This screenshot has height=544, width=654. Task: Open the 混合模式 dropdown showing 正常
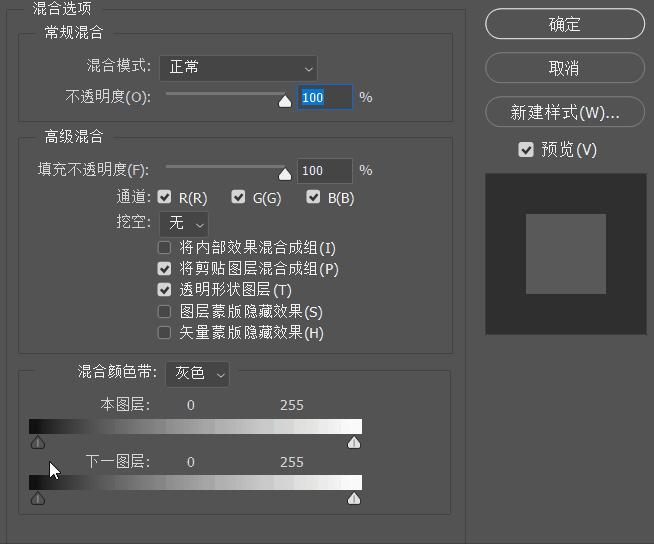click(x=238, y=68)
